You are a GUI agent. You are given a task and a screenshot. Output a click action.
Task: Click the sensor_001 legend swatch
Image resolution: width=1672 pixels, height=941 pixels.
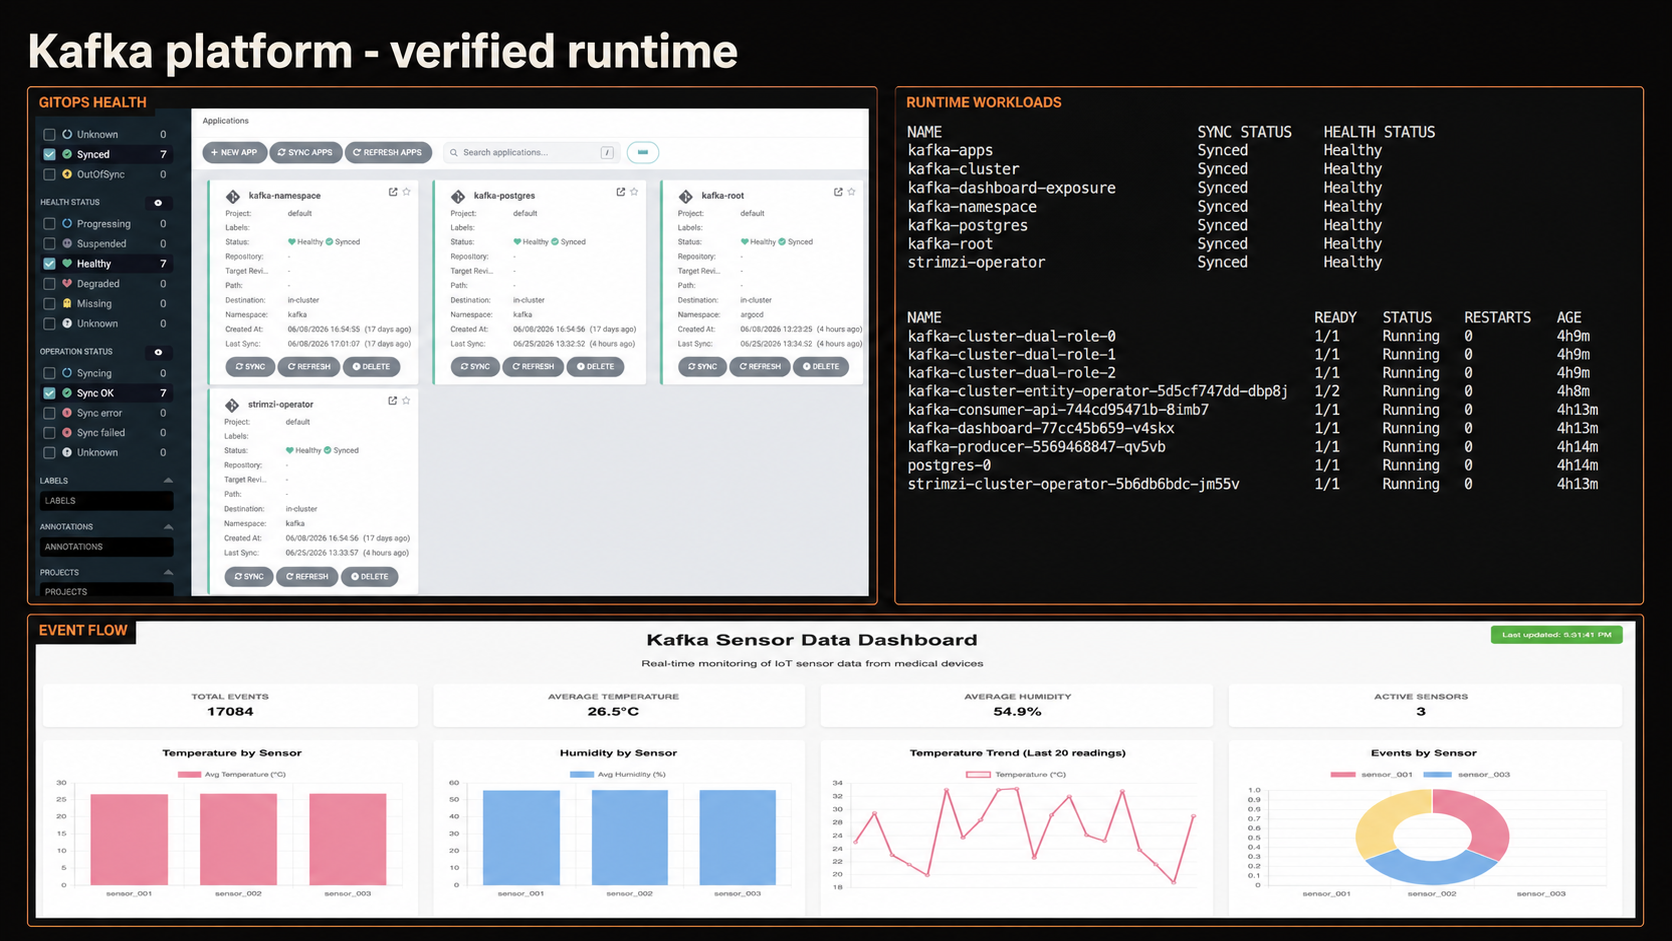tap(1343, 775)
